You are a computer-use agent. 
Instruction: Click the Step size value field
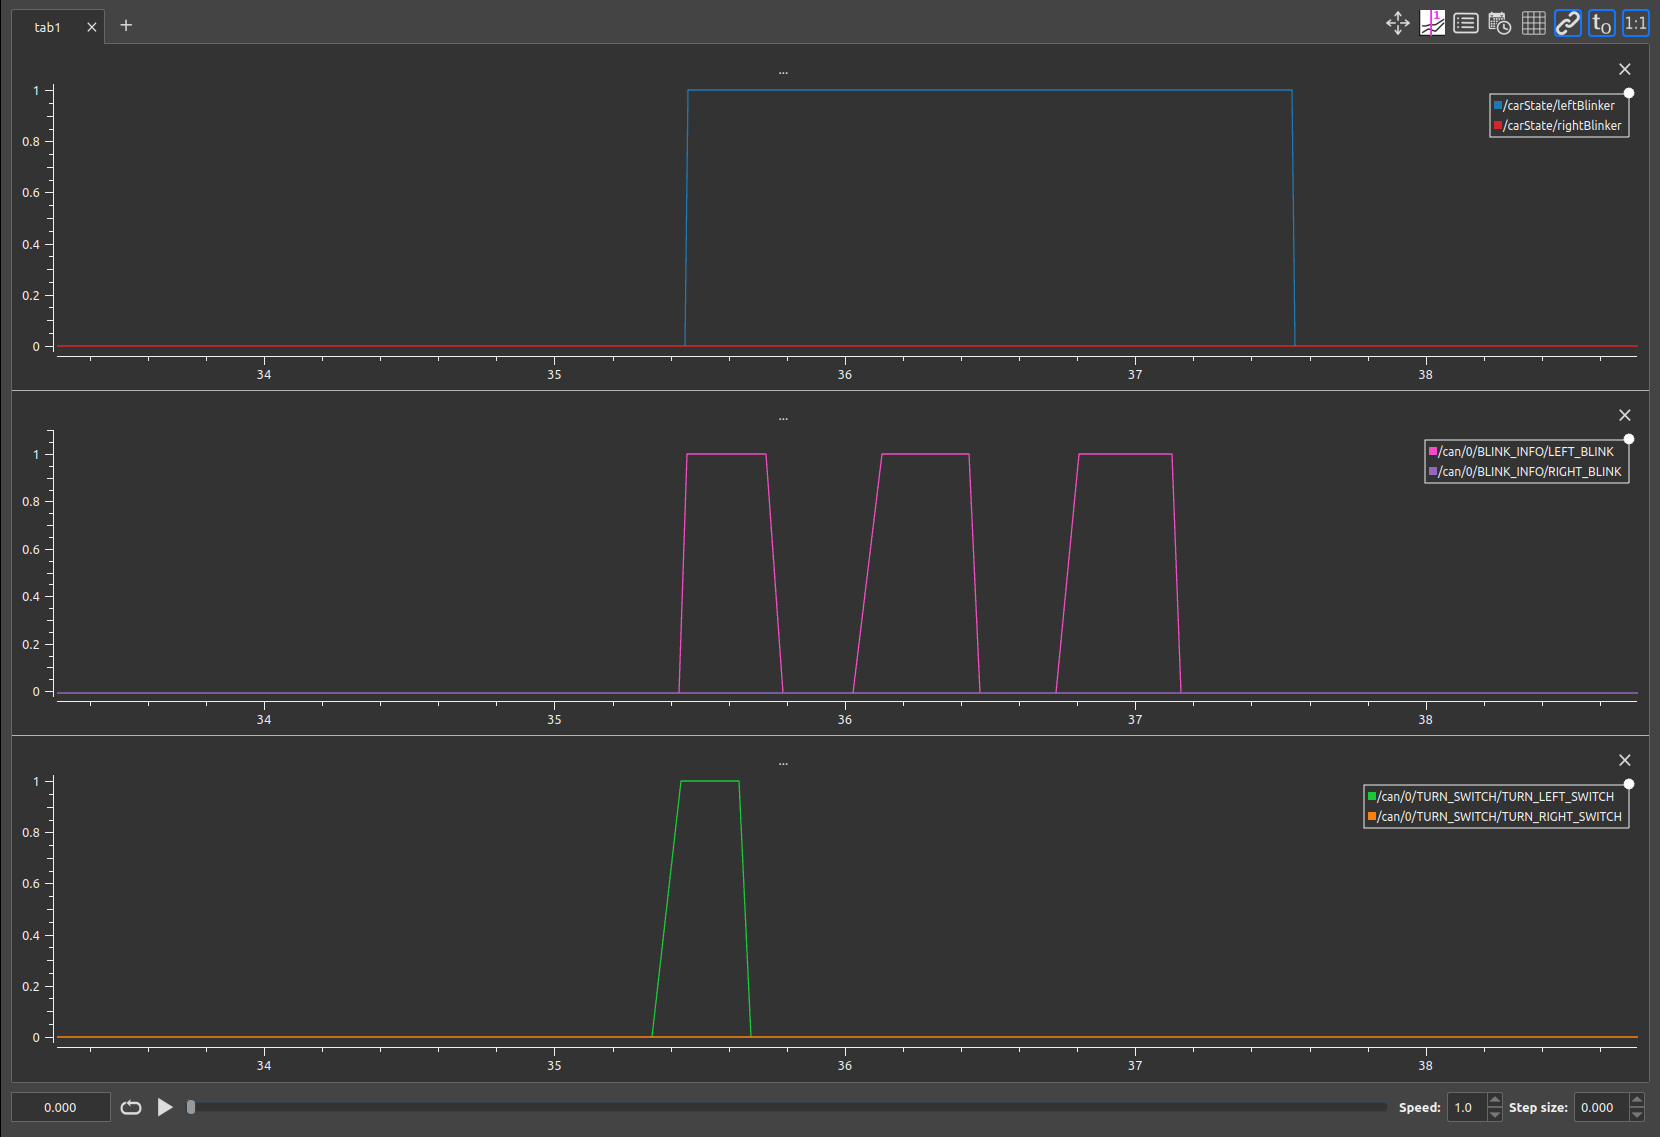tap(1602, 1107)
